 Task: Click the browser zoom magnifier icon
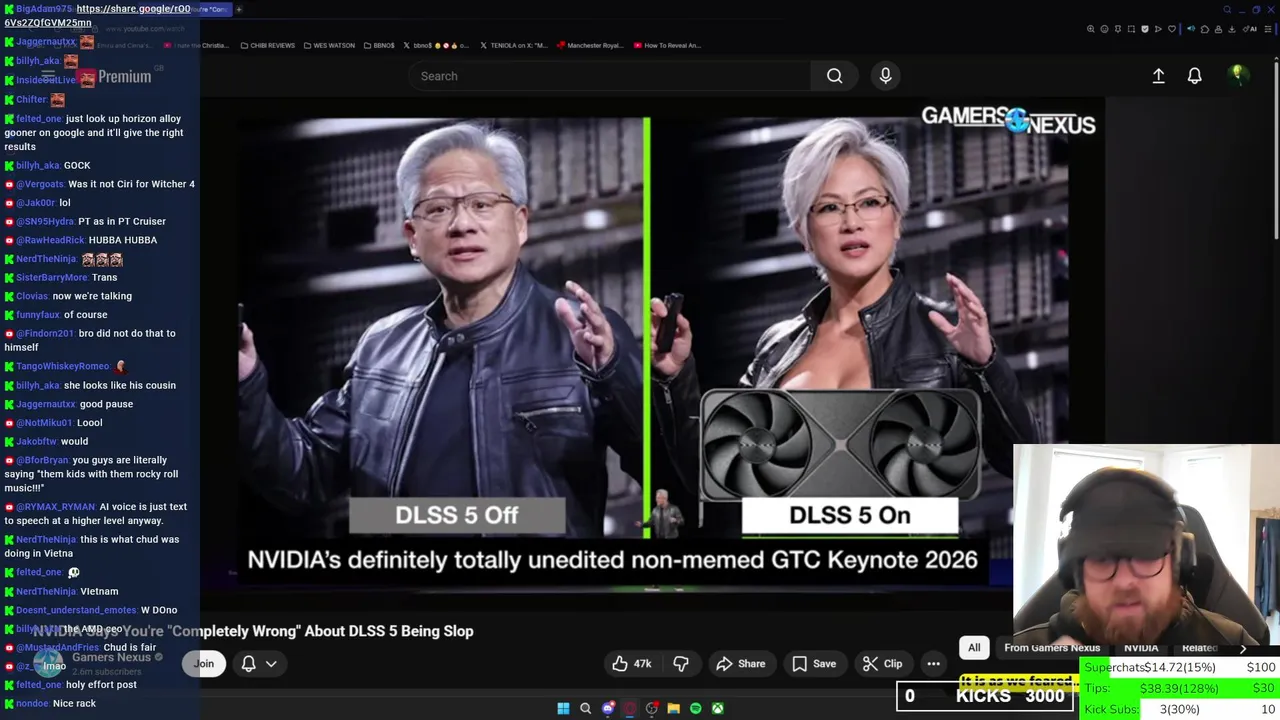click(1091, 29)
